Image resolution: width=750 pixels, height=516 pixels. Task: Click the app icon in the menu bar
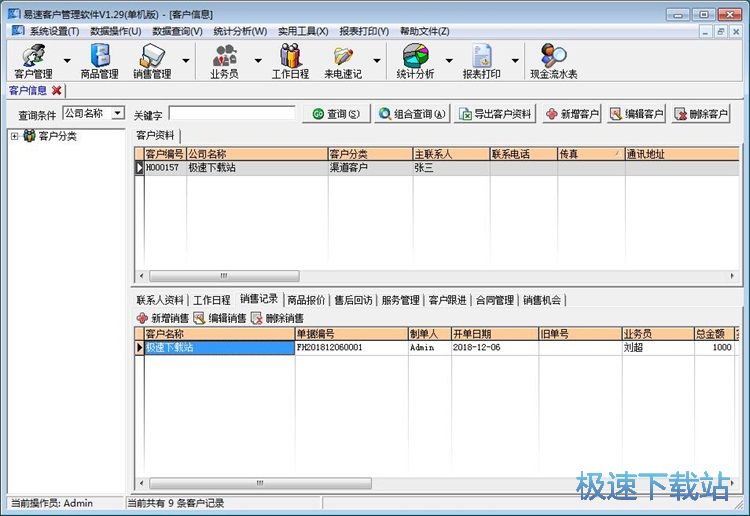coord(18,31)
